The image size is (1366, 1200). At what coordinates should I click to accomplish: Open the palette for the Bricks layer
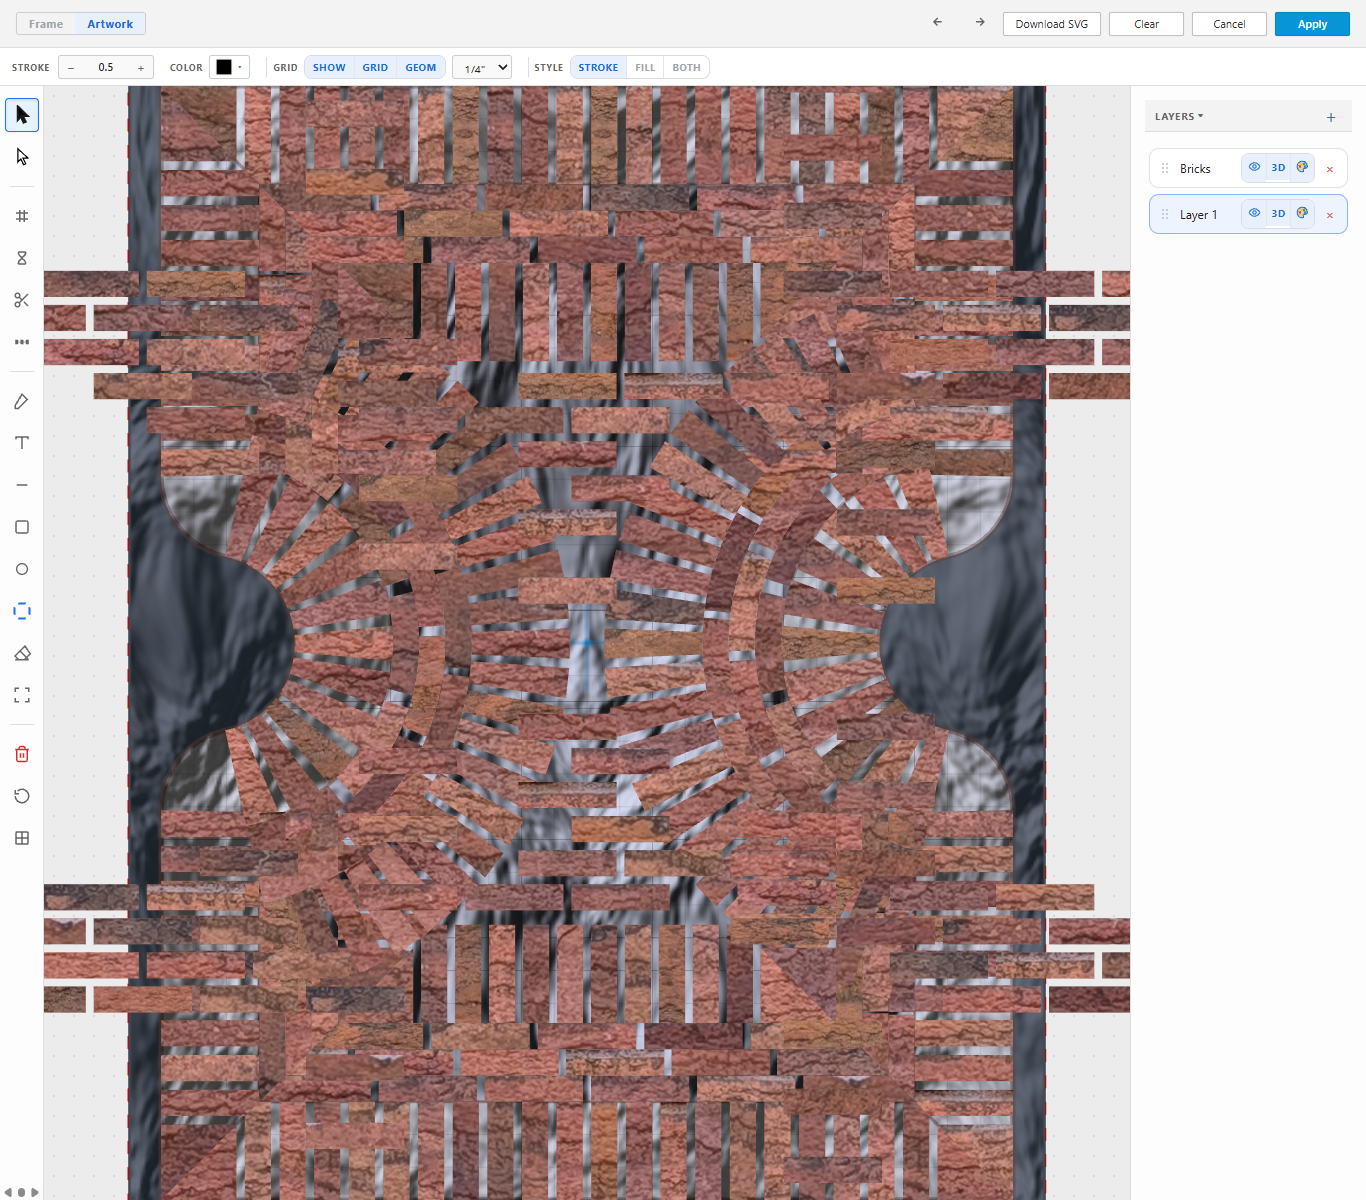coord(1302,167)
